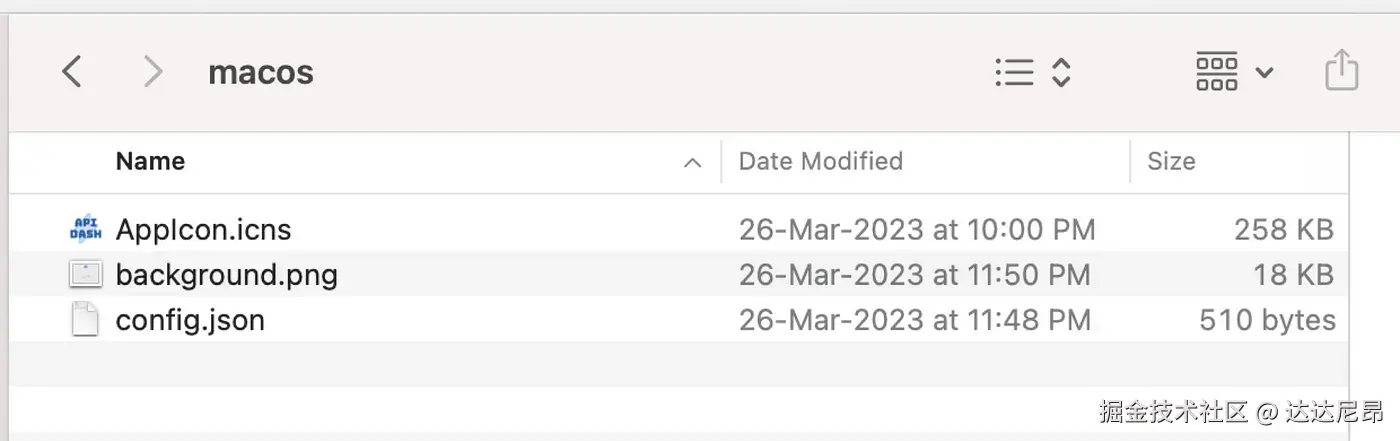Click the back navigation arrow
Image resolution: width=1400 pixels, height=441 pixels.
[71, 72]
